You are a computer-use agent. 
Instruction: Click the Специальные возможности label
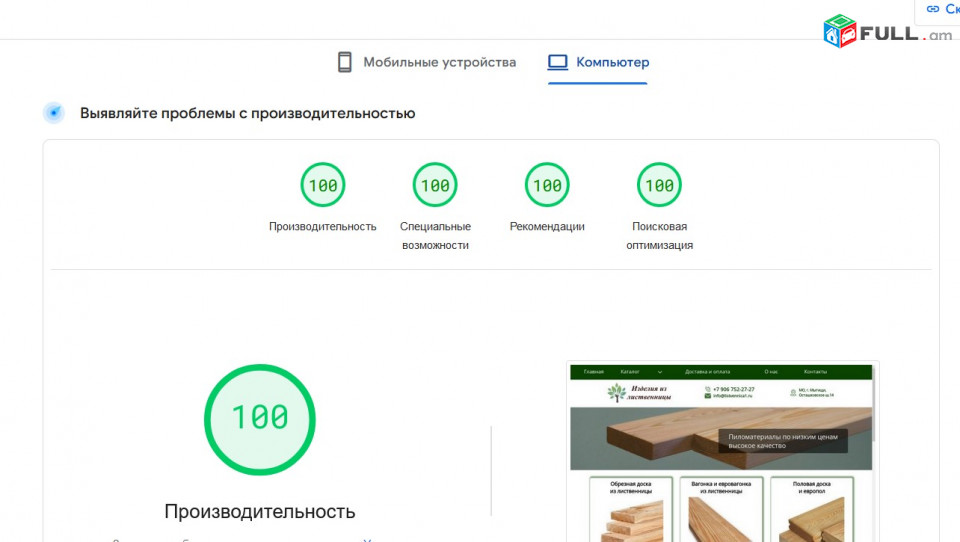pos(435,236)
